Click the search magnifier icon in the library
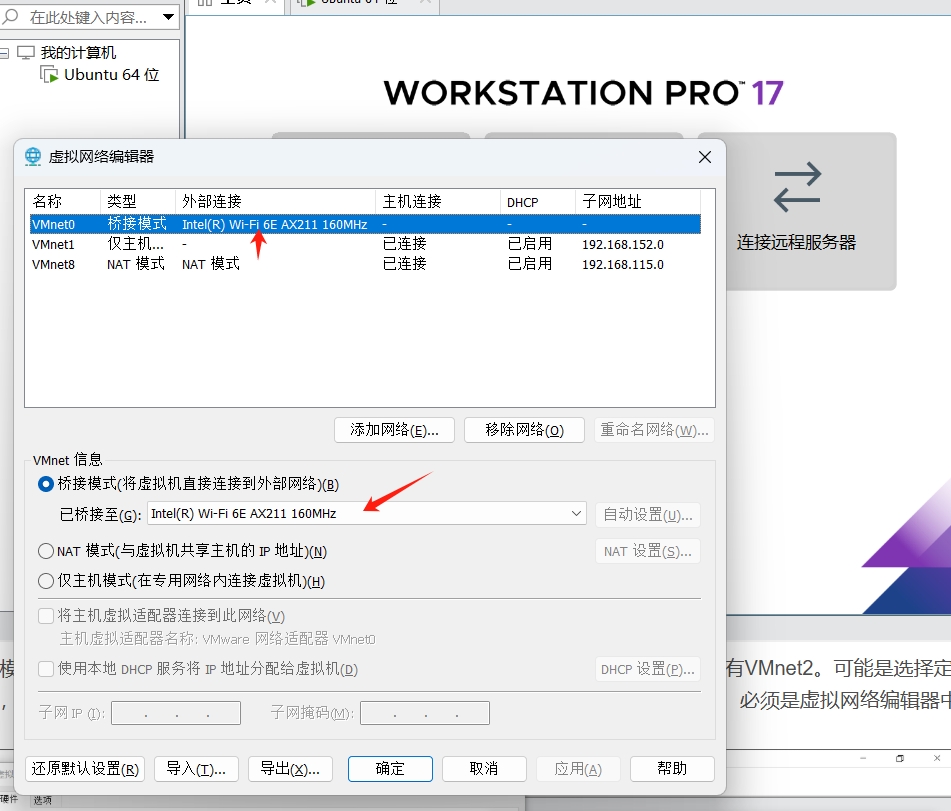The height and width of the screenshot is (811, 951). [x=10, y=16]
